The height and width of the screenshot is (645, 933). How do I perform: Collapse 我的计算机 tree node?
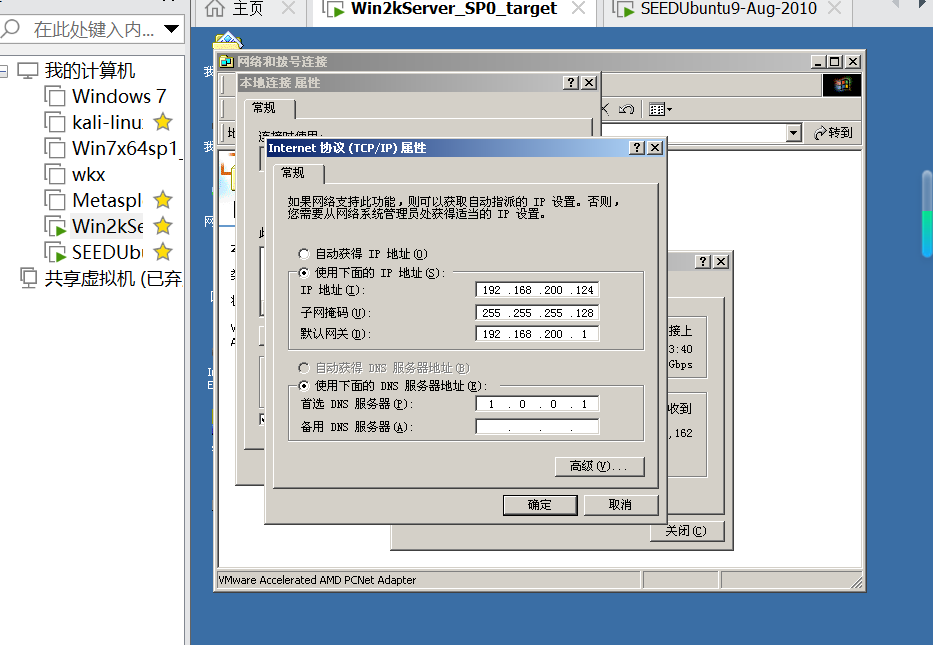coord(4,71)
